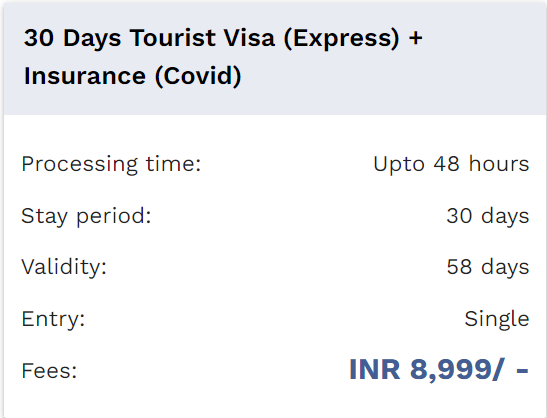Click the dash after the fee amount
The image size is (547, 418).
522,371
